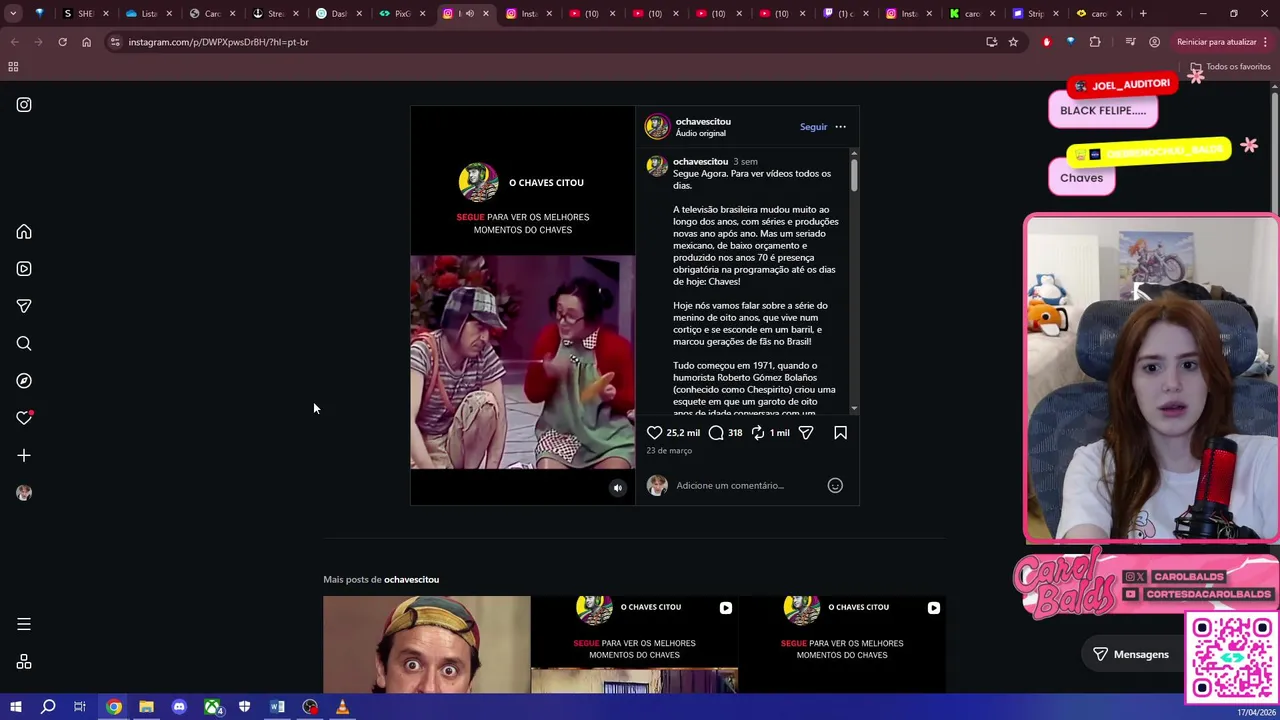1280x720 pixels.
Task: Open the browser extensions puzzle icon
Action: click(x=1095, y=42)
